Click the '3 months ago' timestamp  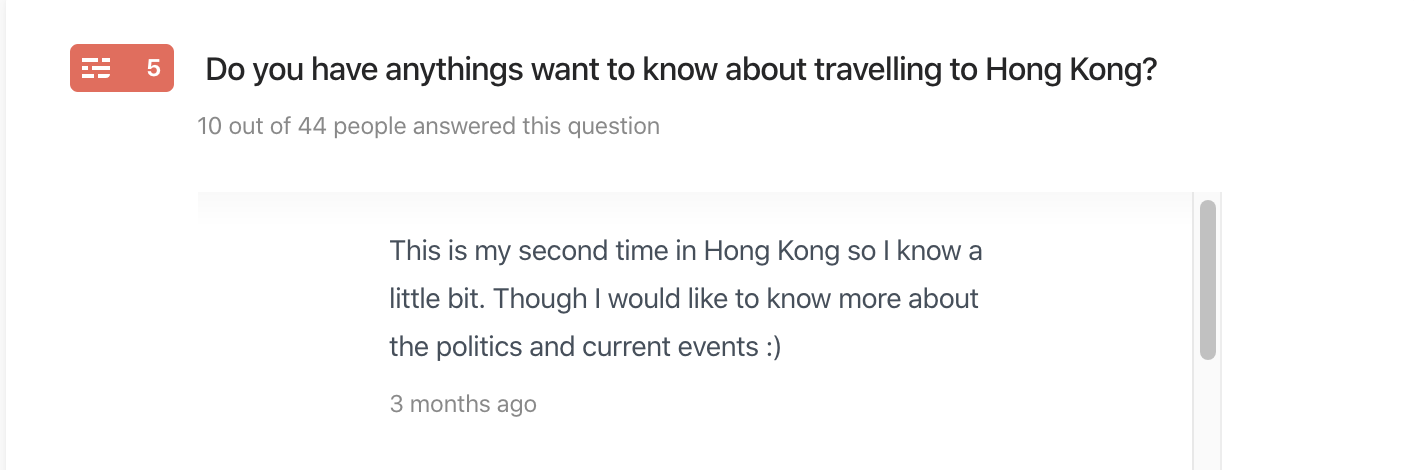point(463,404)
